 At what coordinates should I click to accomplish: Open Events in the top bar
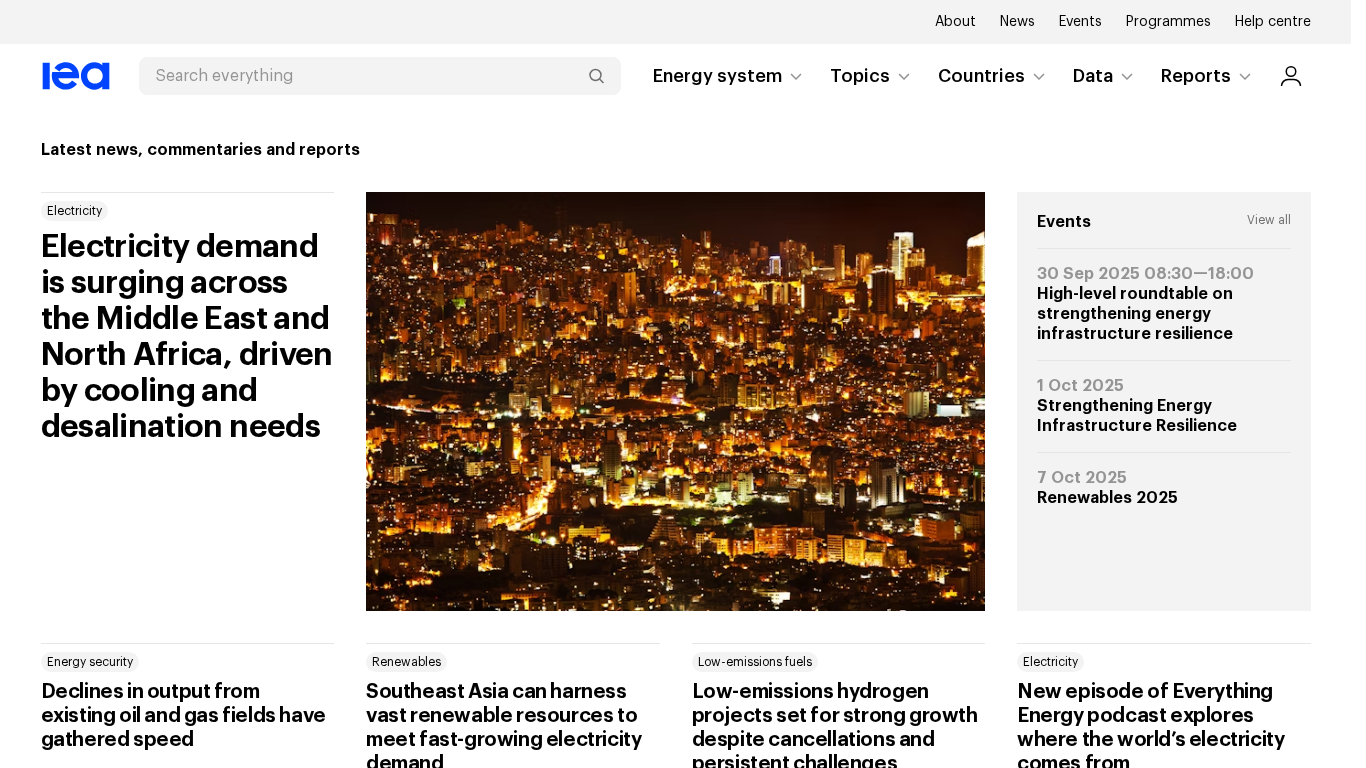pyautogui.click(x=1080, y=21)
